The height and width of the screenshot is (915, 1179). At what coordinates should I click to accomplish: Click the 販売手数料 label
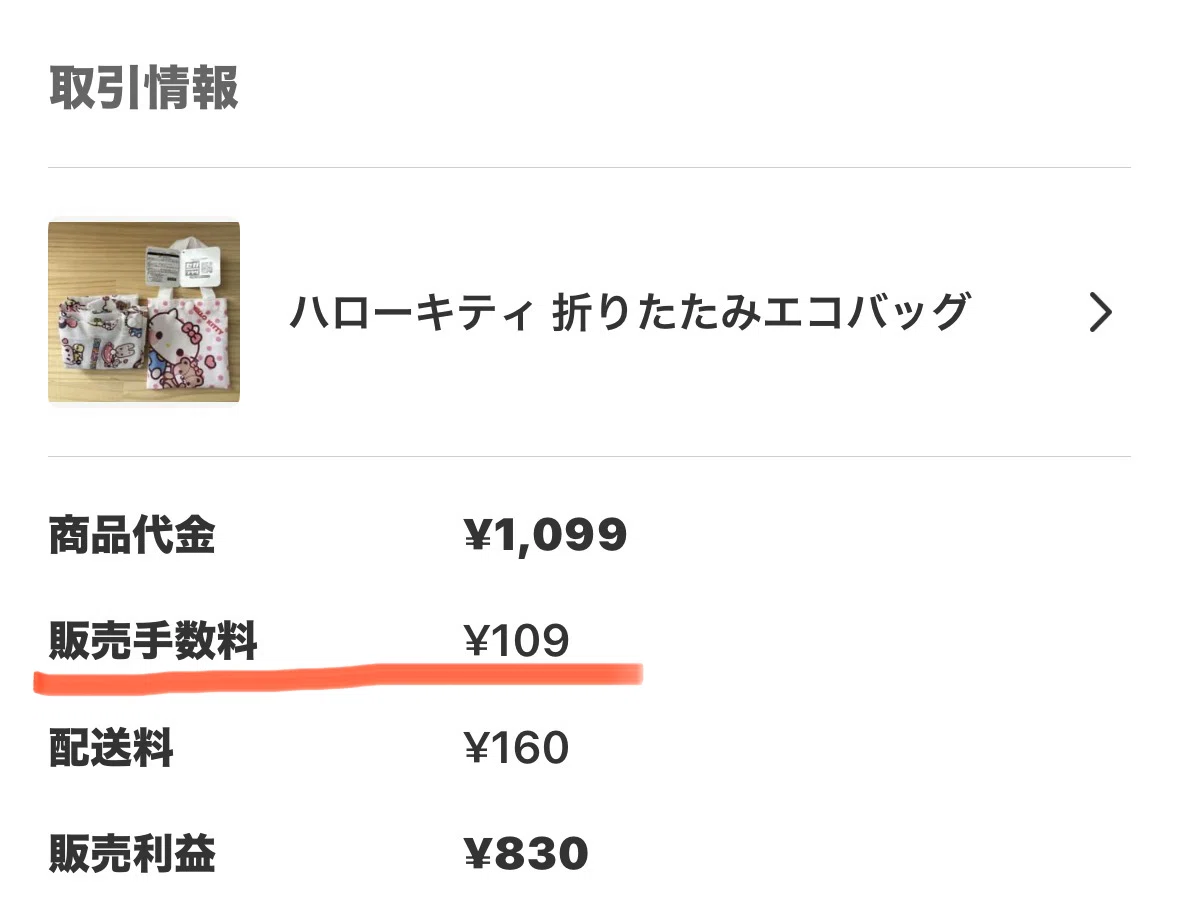153,641
